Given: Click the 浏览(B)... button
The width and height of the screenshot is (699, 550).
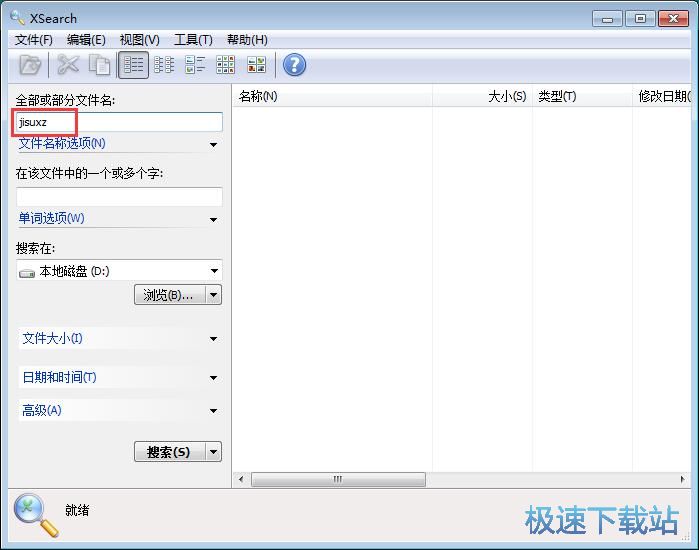Looking at the screenshot, I should (170, 295).
